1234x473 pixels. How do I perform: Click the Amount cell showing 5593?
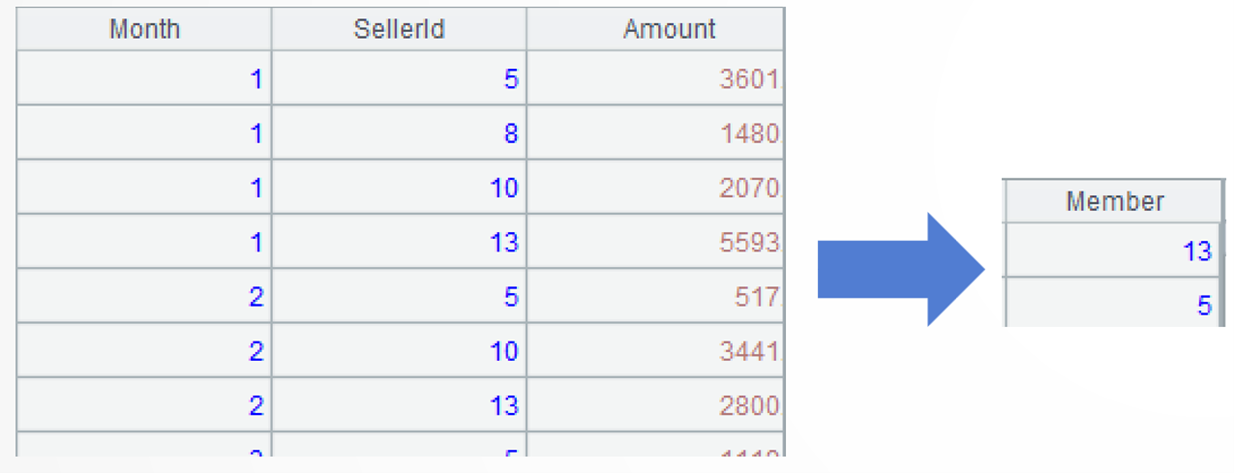[655, 242]
